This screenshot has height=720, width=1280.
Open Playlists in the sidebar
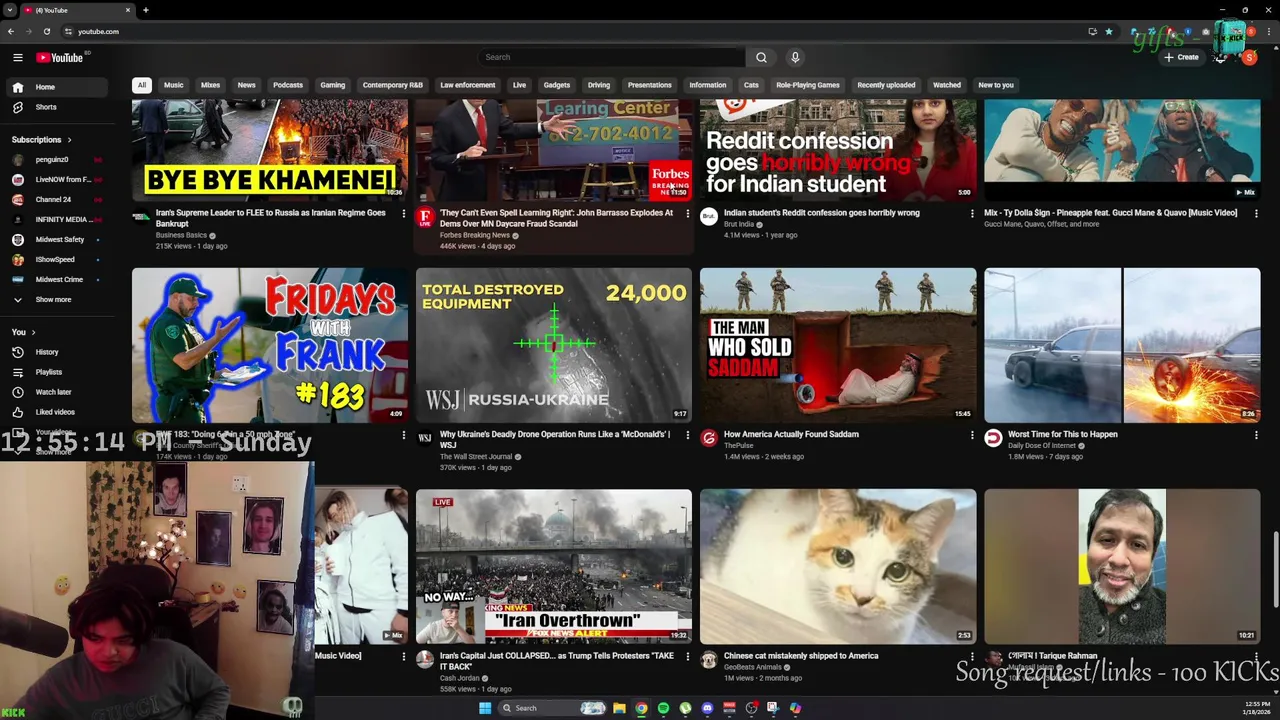tap(56, 372)
